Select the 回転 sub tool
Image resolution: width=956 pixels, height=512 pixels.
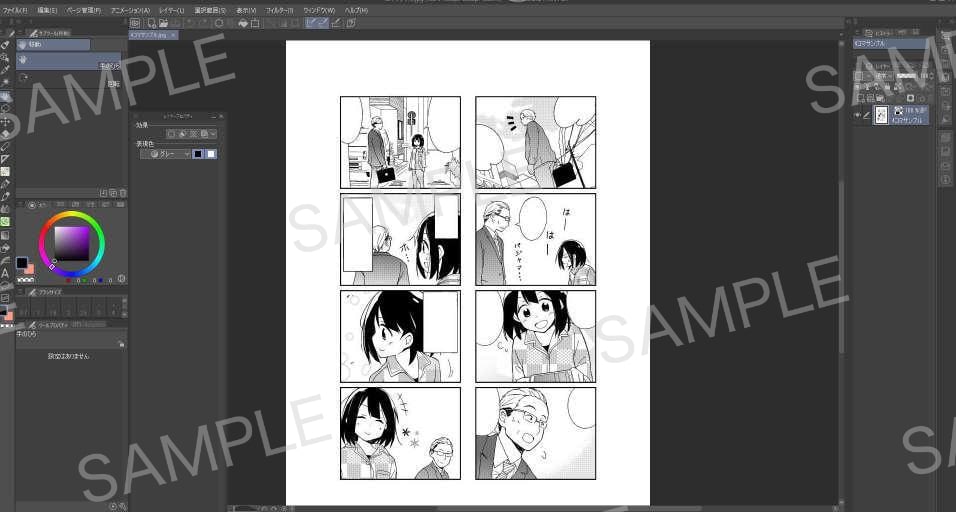coord(68,80)
